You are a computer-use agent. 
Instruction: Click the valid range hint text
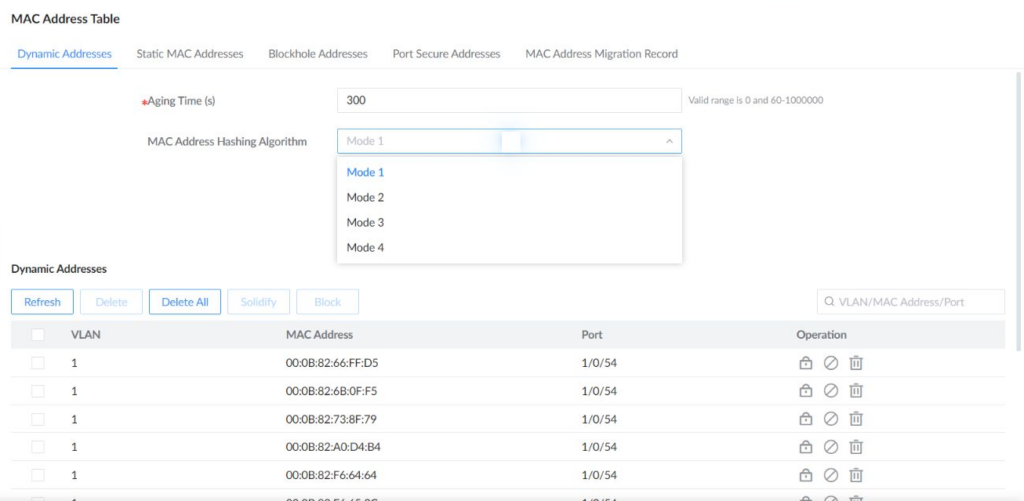(x=756, y=101)
